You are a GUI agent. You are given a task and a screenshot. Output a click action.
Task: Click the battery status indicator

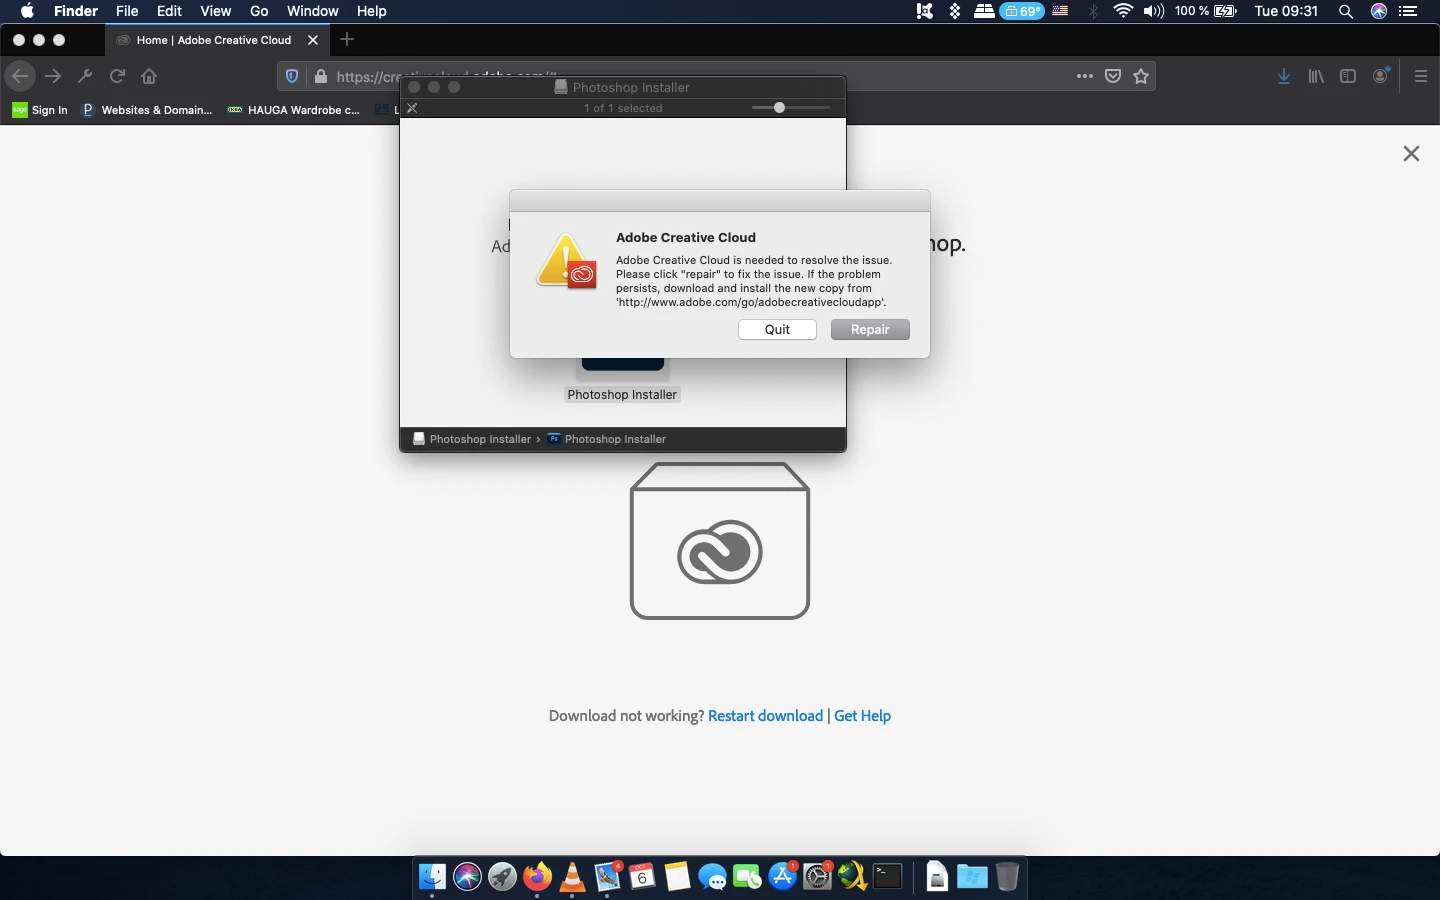pyautogui.click(x=1206, y=11)
